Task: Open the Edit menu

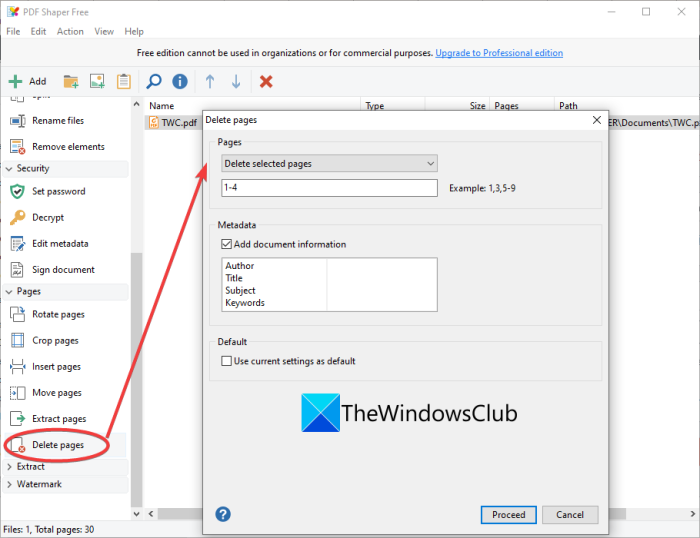Action: coord(38,31)
